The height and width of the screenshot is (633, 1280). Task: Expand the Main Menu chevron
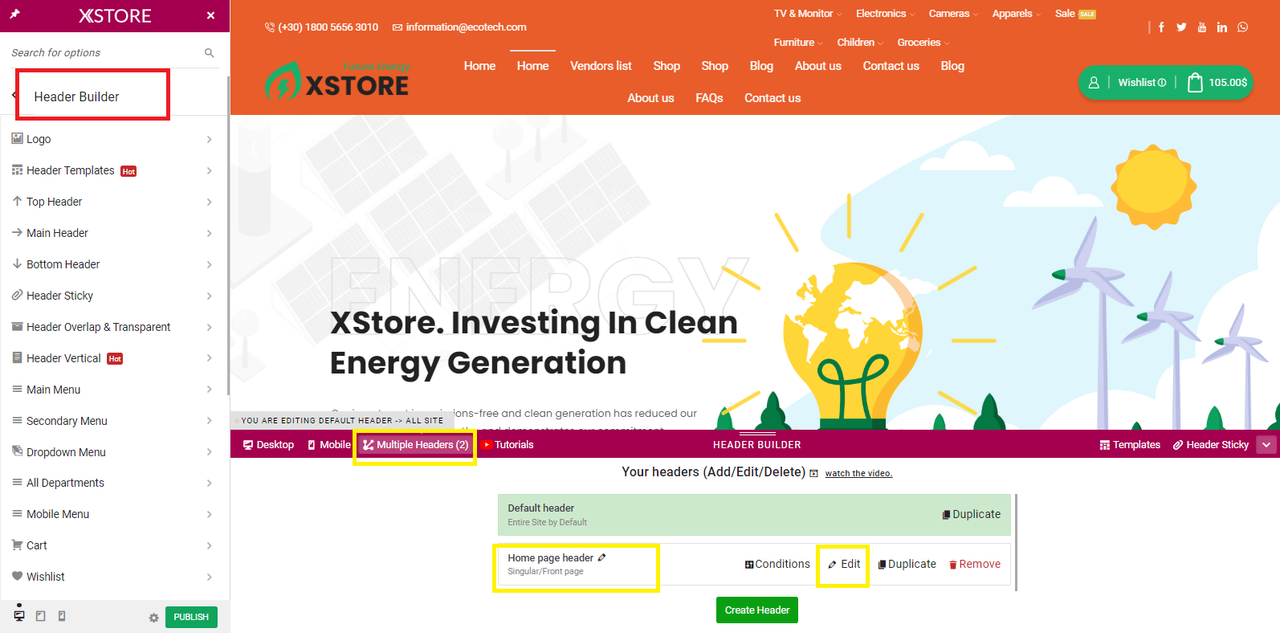(209, 389)
